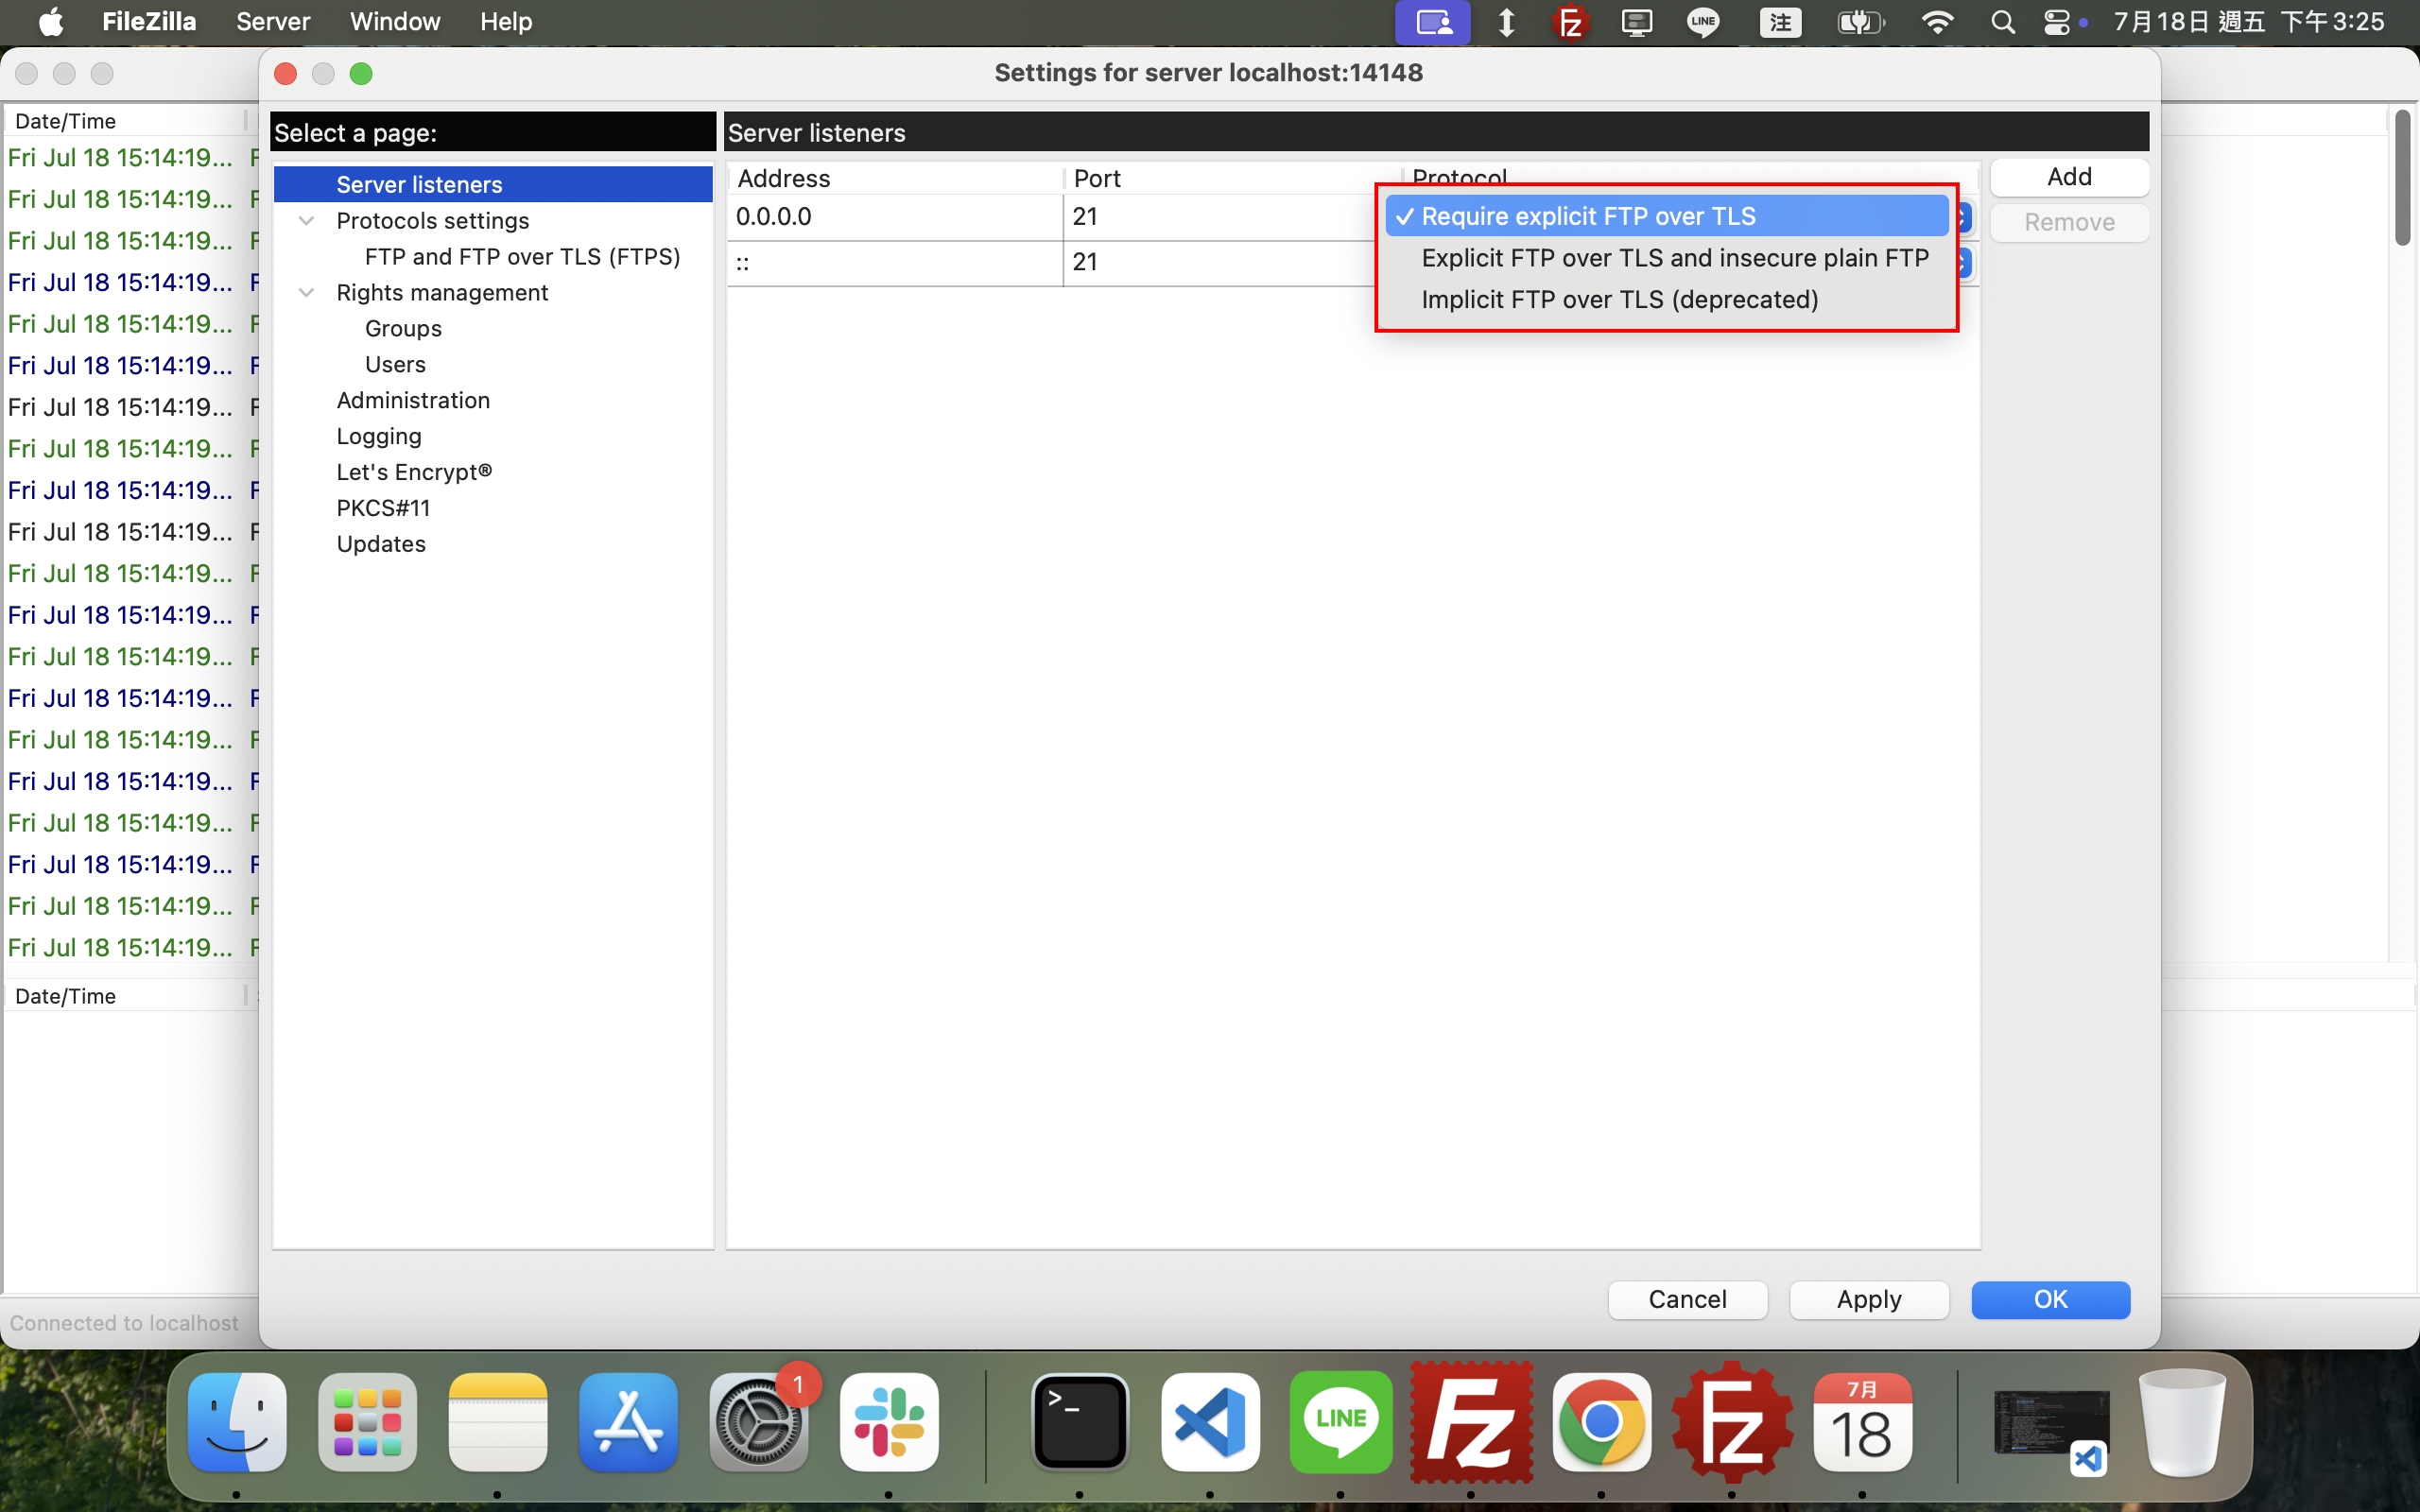The height and width of the screenshot is (1512, 2420).
Task: Open FileZilla client from the Dock
Action: 1471,1422
